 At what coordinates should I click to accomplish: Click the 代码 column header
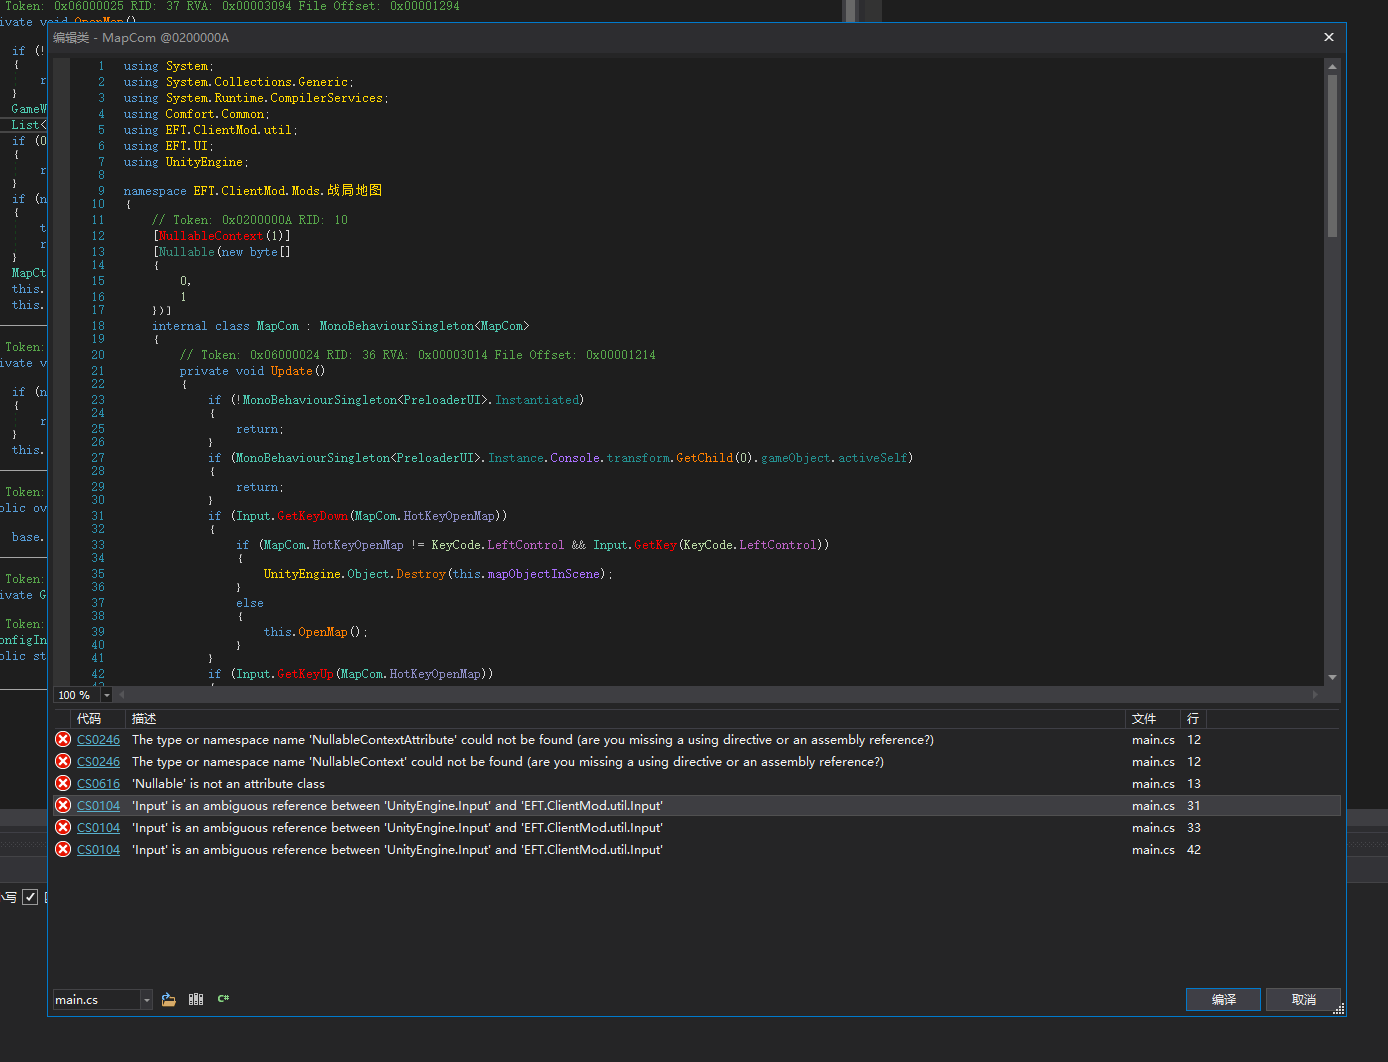click(x=89, y=718)
